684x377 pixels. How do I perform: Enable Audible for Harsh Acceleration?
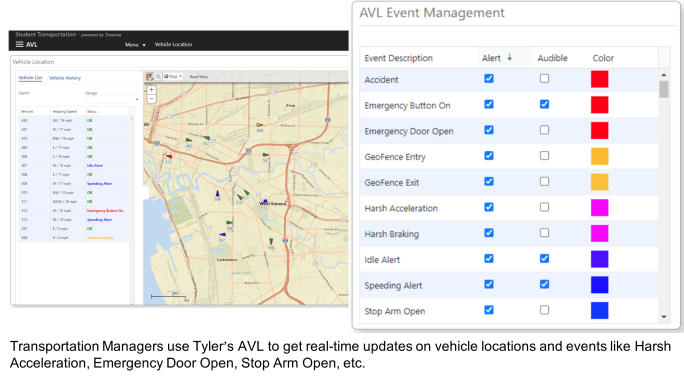click(x=544, y=207)
